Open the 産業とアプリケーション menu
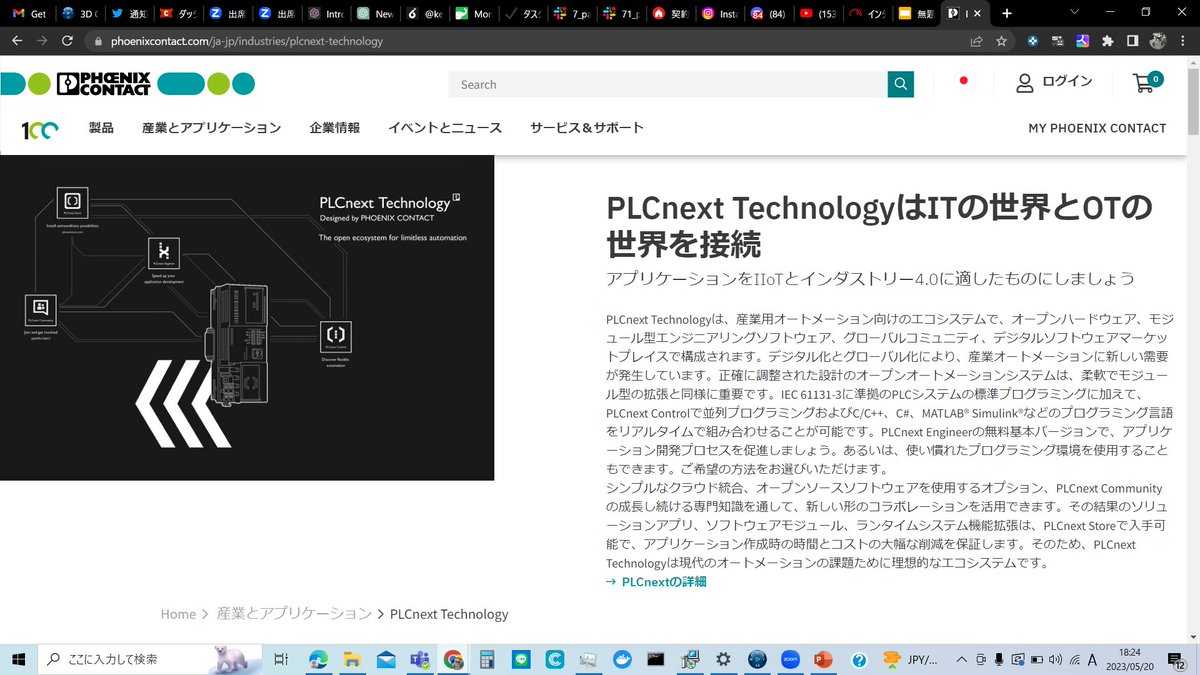Screen dimensions: 1200x675 pos(211,128)
